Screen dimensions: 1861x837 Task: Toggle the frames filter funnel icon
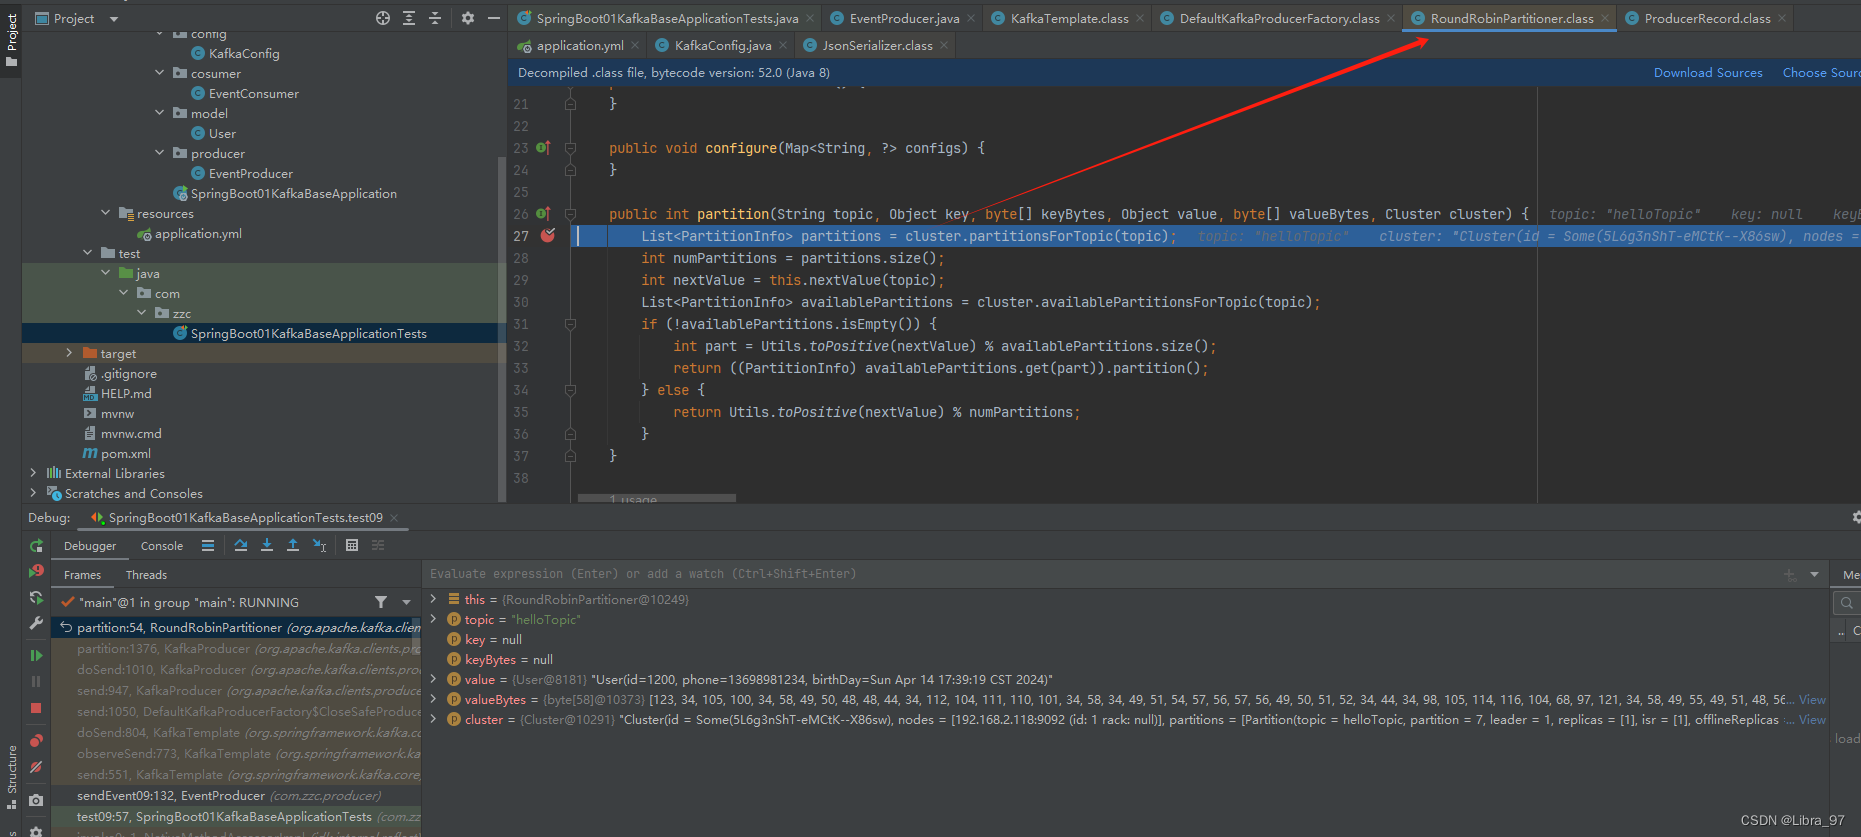pos(381,602)
